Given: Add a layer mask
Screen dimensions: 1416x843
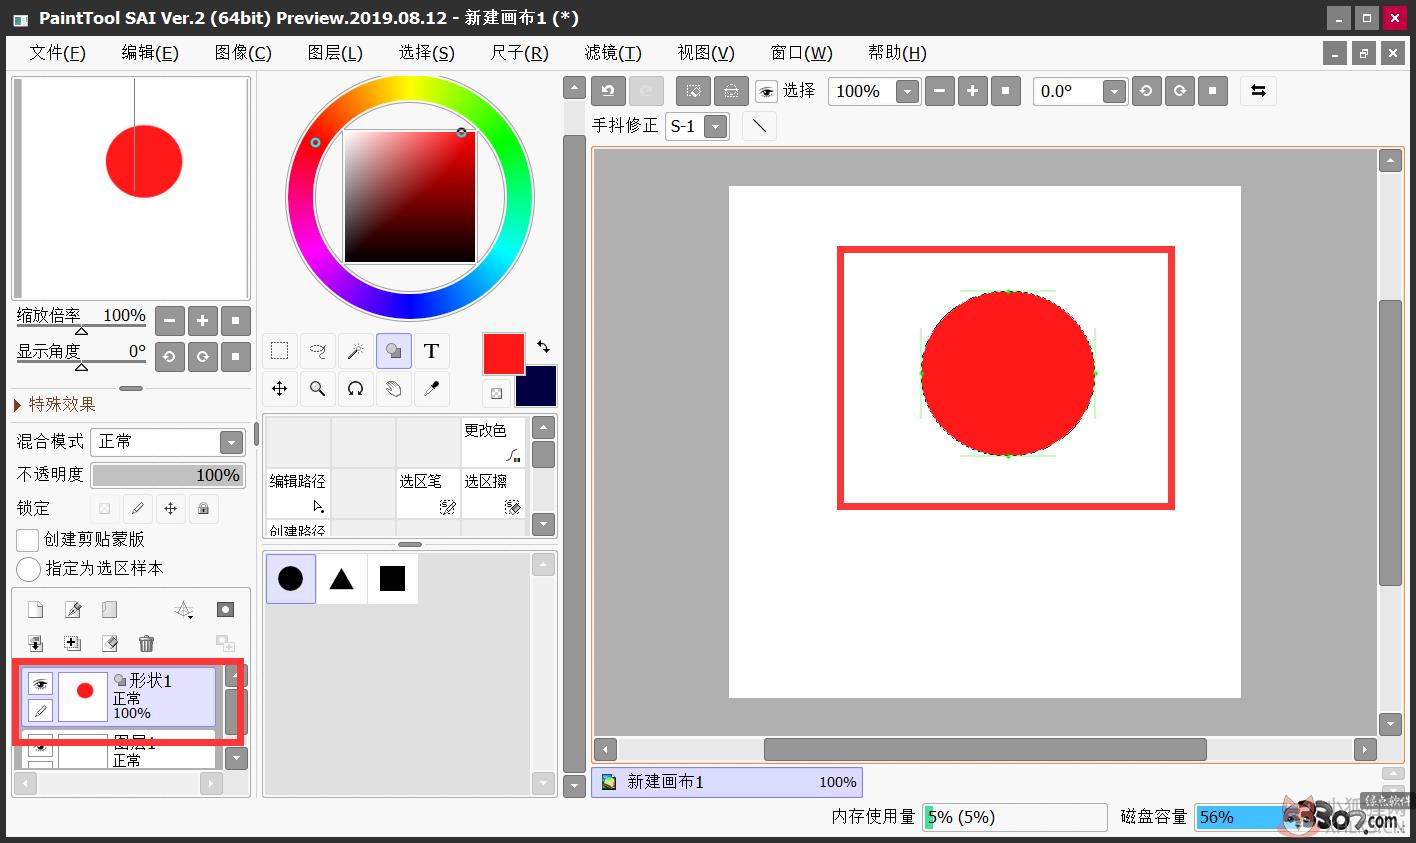Looking at the screenshot, I should pyautogui.click(x=226, y=610).
